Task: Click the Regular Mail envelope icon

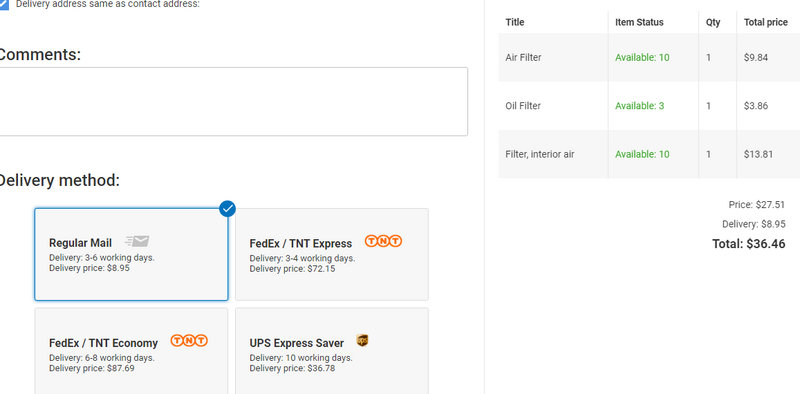Action: pos(137,241)
